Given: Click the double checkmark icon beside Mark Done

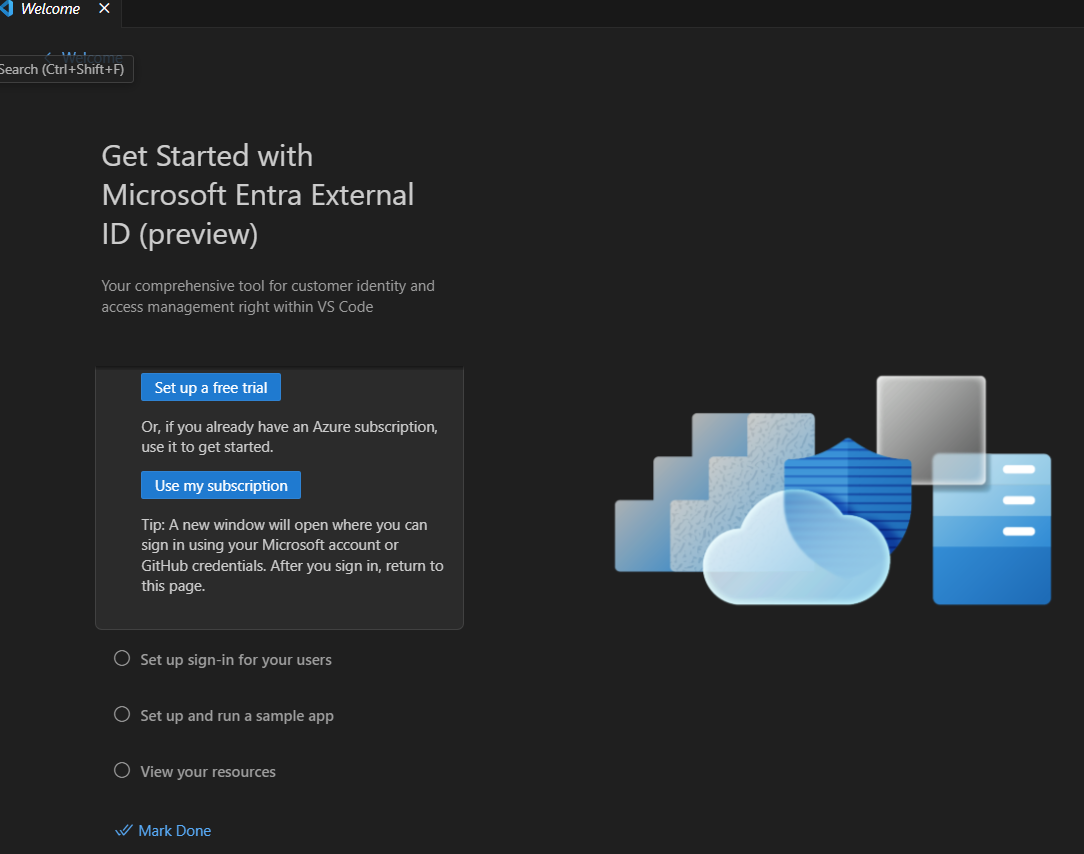Looking at the screenshot, I should 123,829.
